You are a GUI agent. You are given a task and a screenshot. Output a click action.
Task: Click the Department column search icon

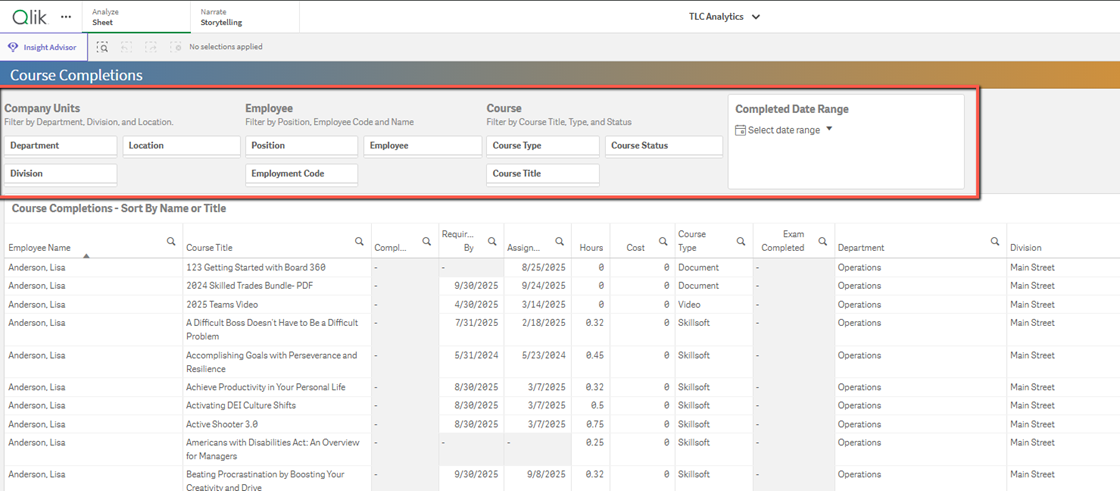point(995,241)
